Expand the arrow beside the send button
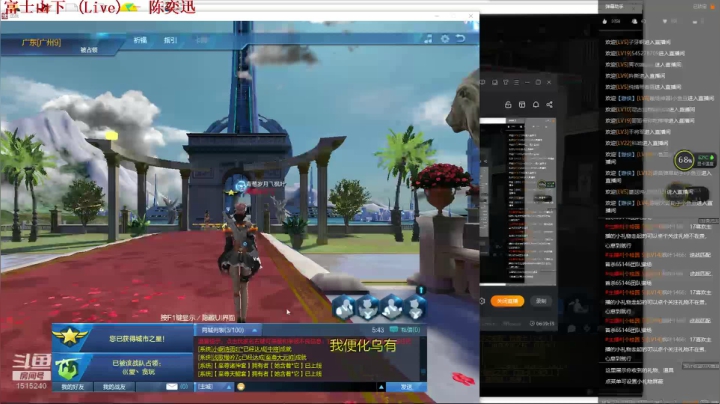Image resolution: width=720 pixels, height=404 pixels. click(x=381, y=387)
